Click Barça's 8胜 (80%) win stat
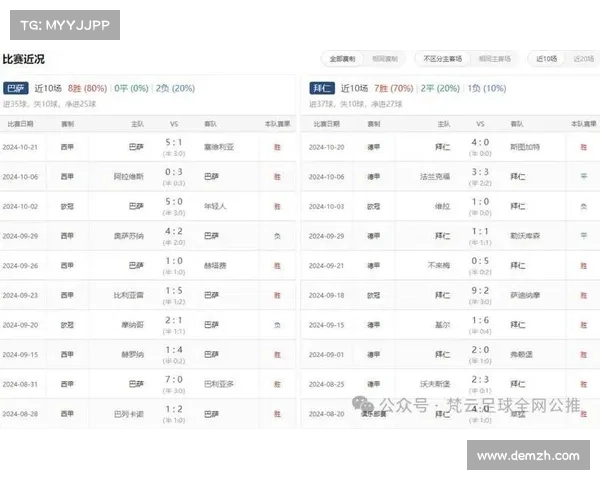This screenshot has height=480, width=600. [x=87, y=88]
